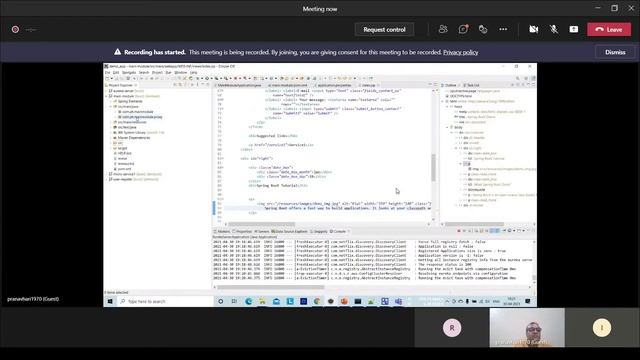Switch to the Snippets tab

click(x=319, y=231)
